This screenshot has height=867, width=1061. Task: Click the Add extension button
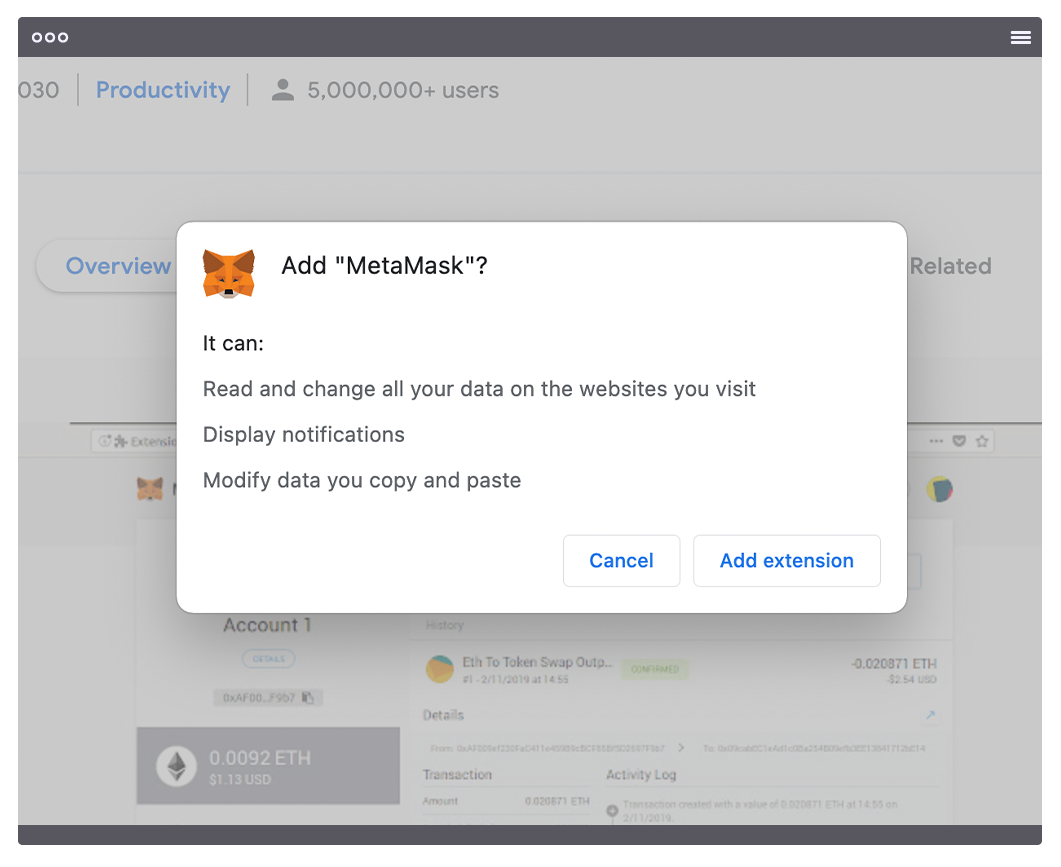pyautogui.click(x=786, y=560)
